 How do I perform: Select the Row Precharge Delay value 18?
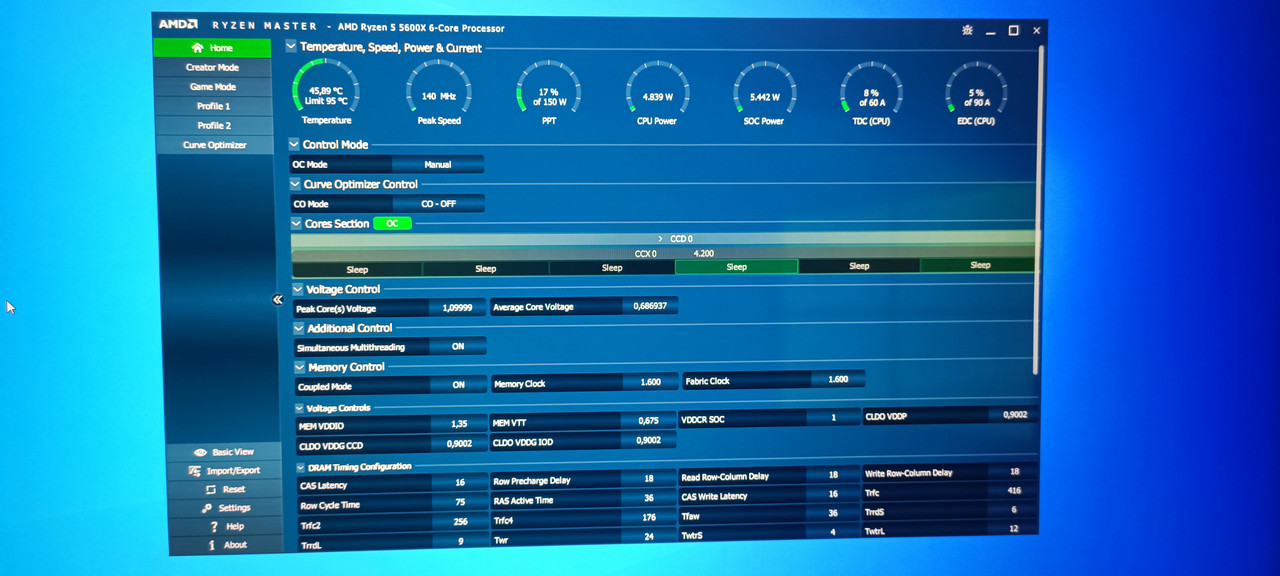click(x=648, y=479)
